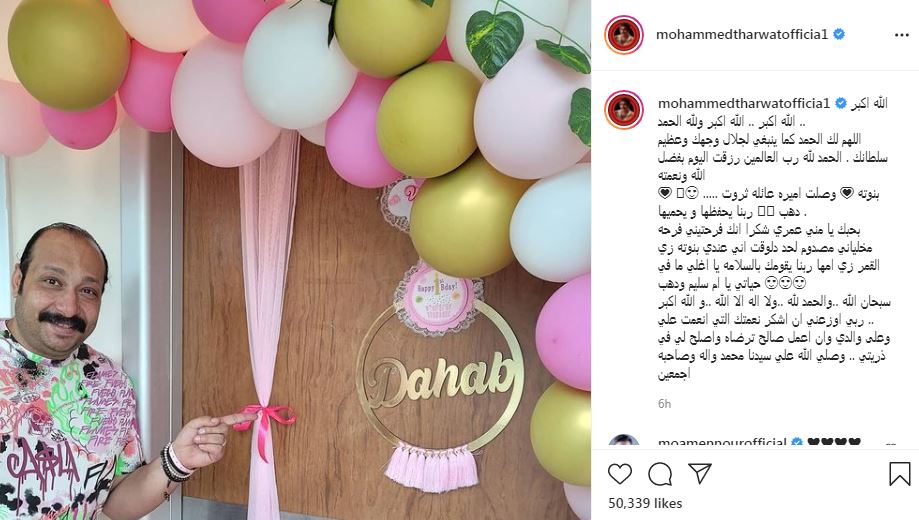Screen dimensions: 919x520
Task: Like the post with the heart icon
Action: coord(620,474)
